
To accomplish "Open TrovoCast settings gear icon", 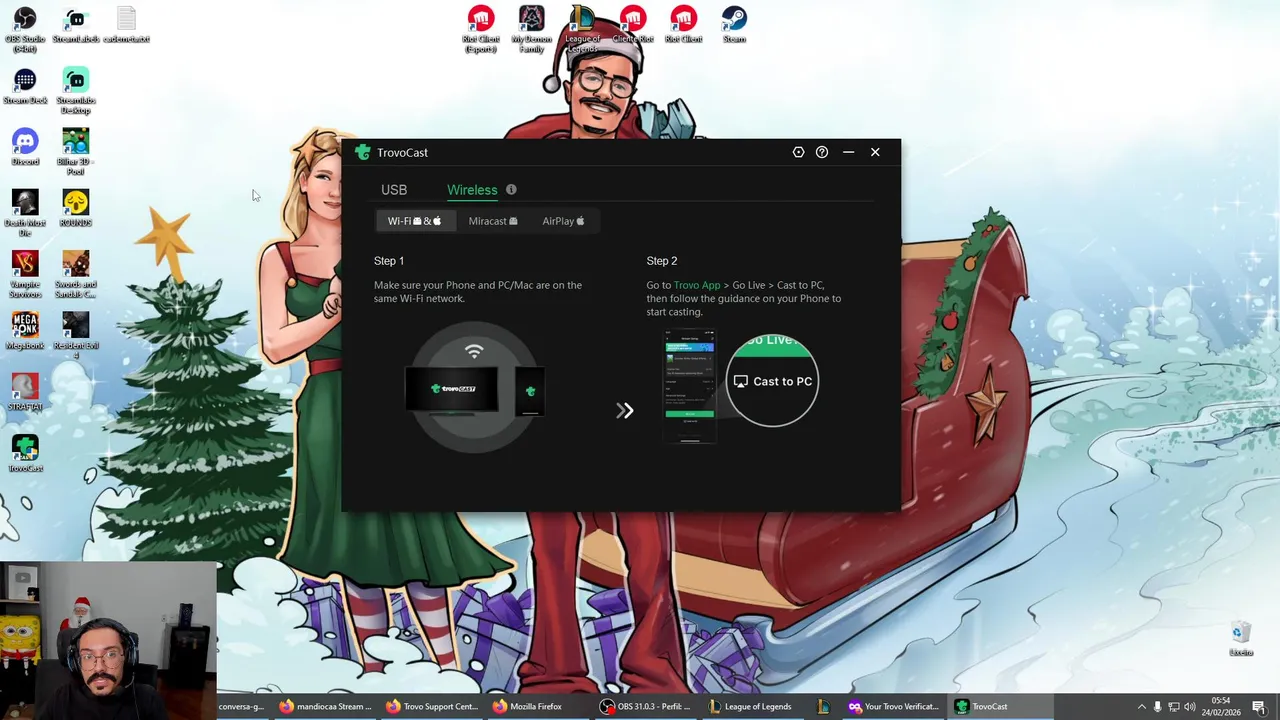I will tap(798, 152).
